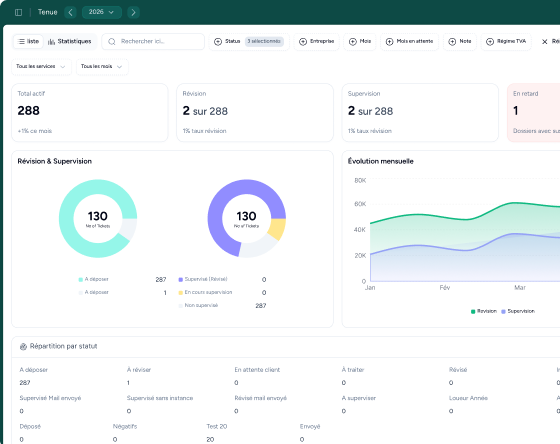Click the purple Supervisé (Révisé) swatch
The height and width of the screenshot is (444, 560).
tap(181, 279)
